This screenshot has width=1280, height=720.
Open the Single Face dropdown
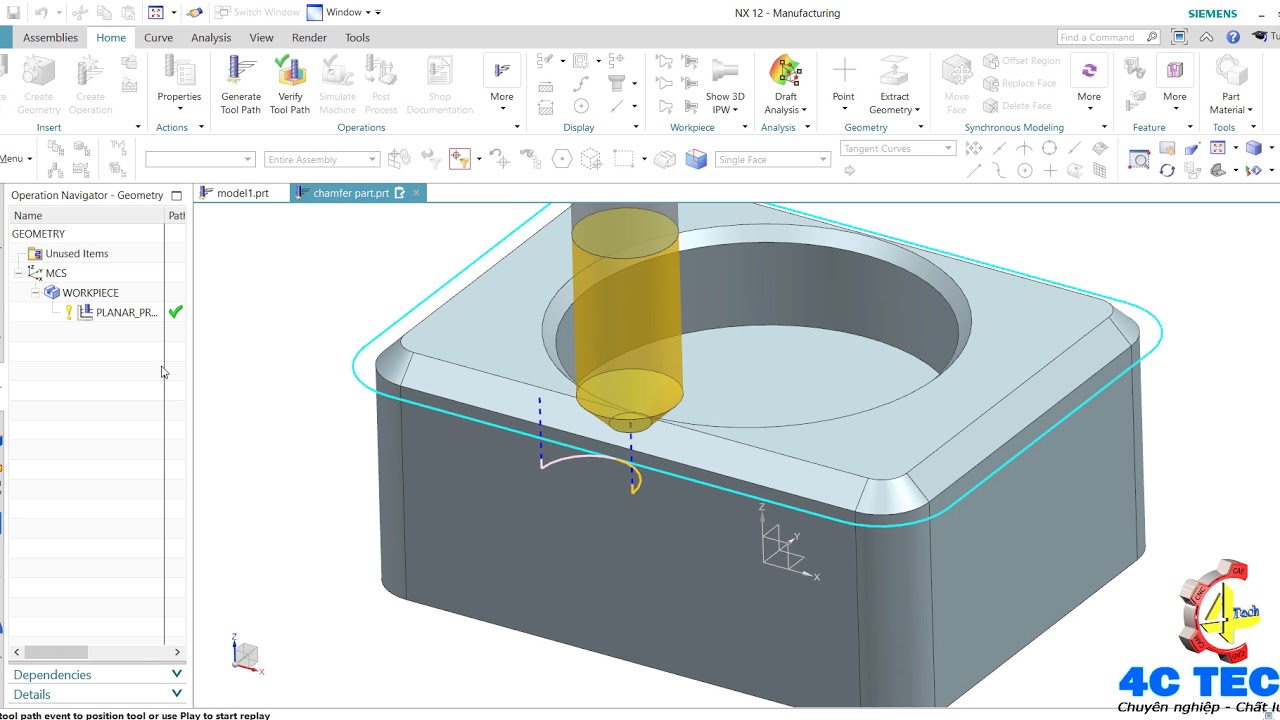(773, 160)
